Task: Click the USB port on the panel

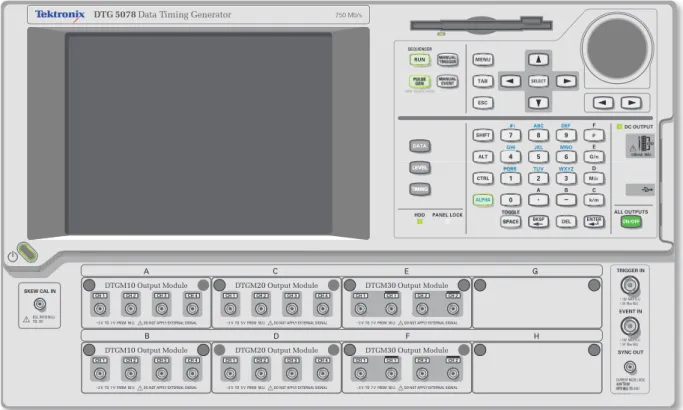Action: [640, 190]
